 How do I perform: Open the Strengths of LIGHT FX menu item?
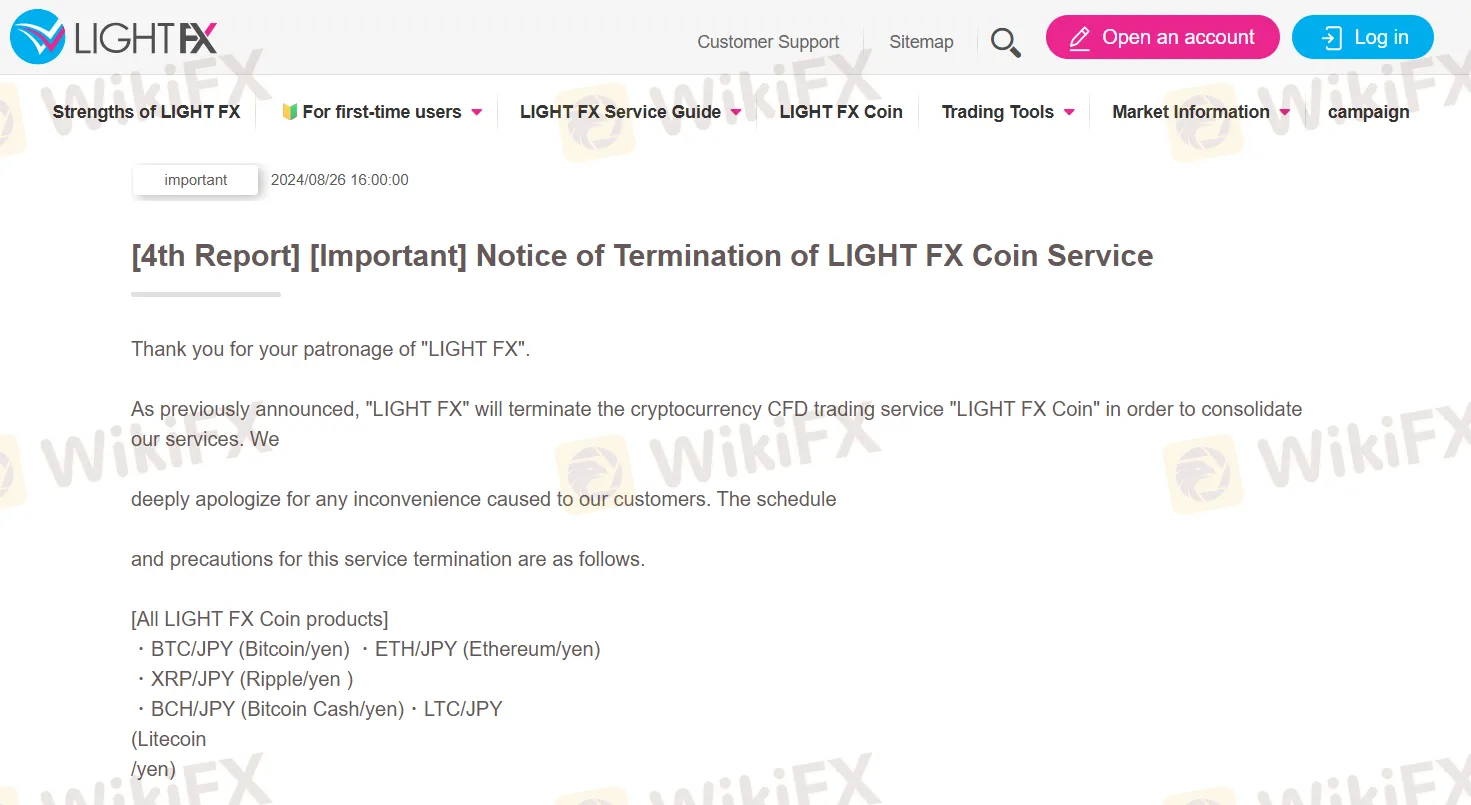[146, 112]
